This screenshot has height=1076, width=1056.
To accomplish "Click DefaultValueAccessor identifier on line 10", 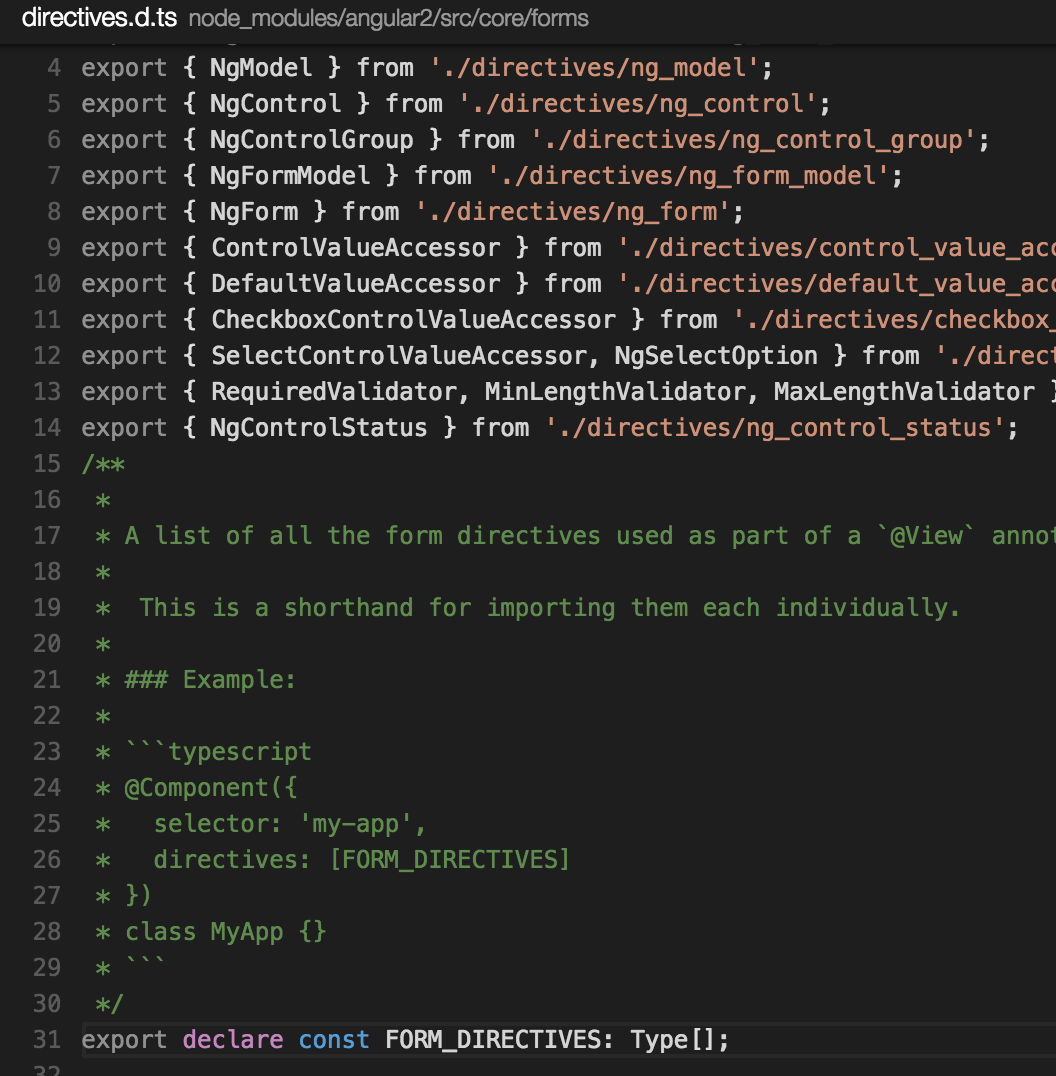I will click(x=355, y=283).
